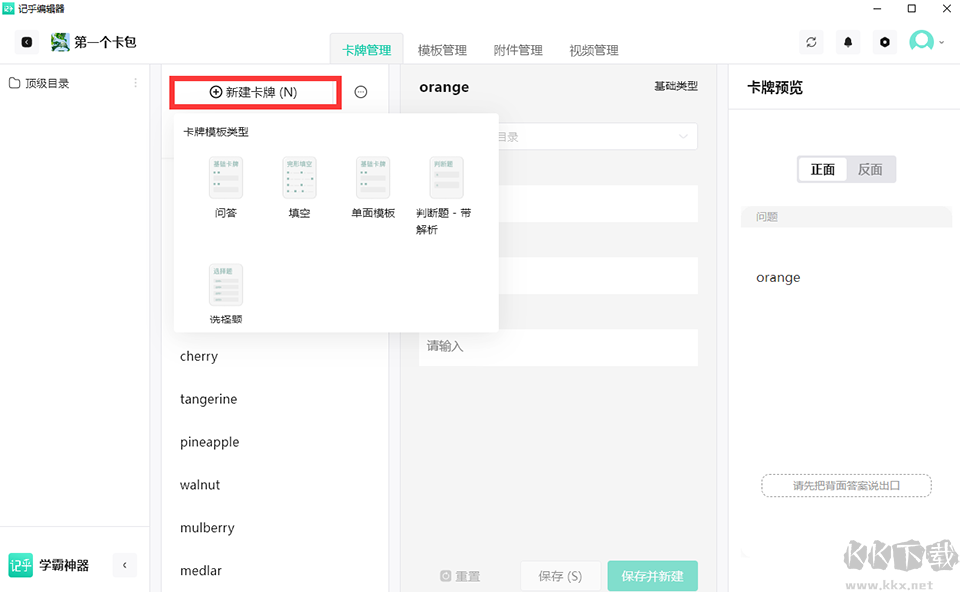Show the 正面 card preview side
The image size is (960, 592).
coord(822,170)
